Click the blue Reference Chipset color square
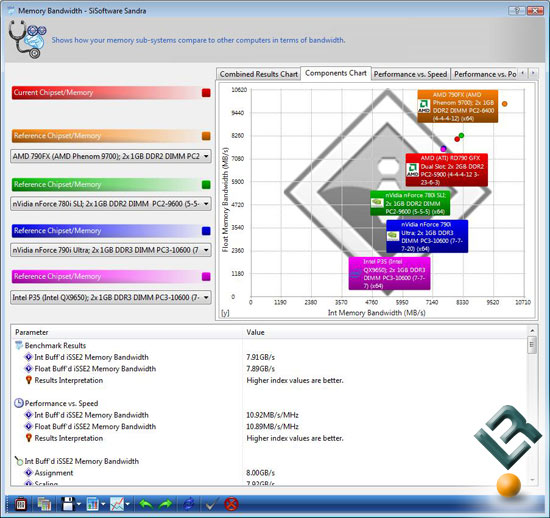 tap(206, 230)
